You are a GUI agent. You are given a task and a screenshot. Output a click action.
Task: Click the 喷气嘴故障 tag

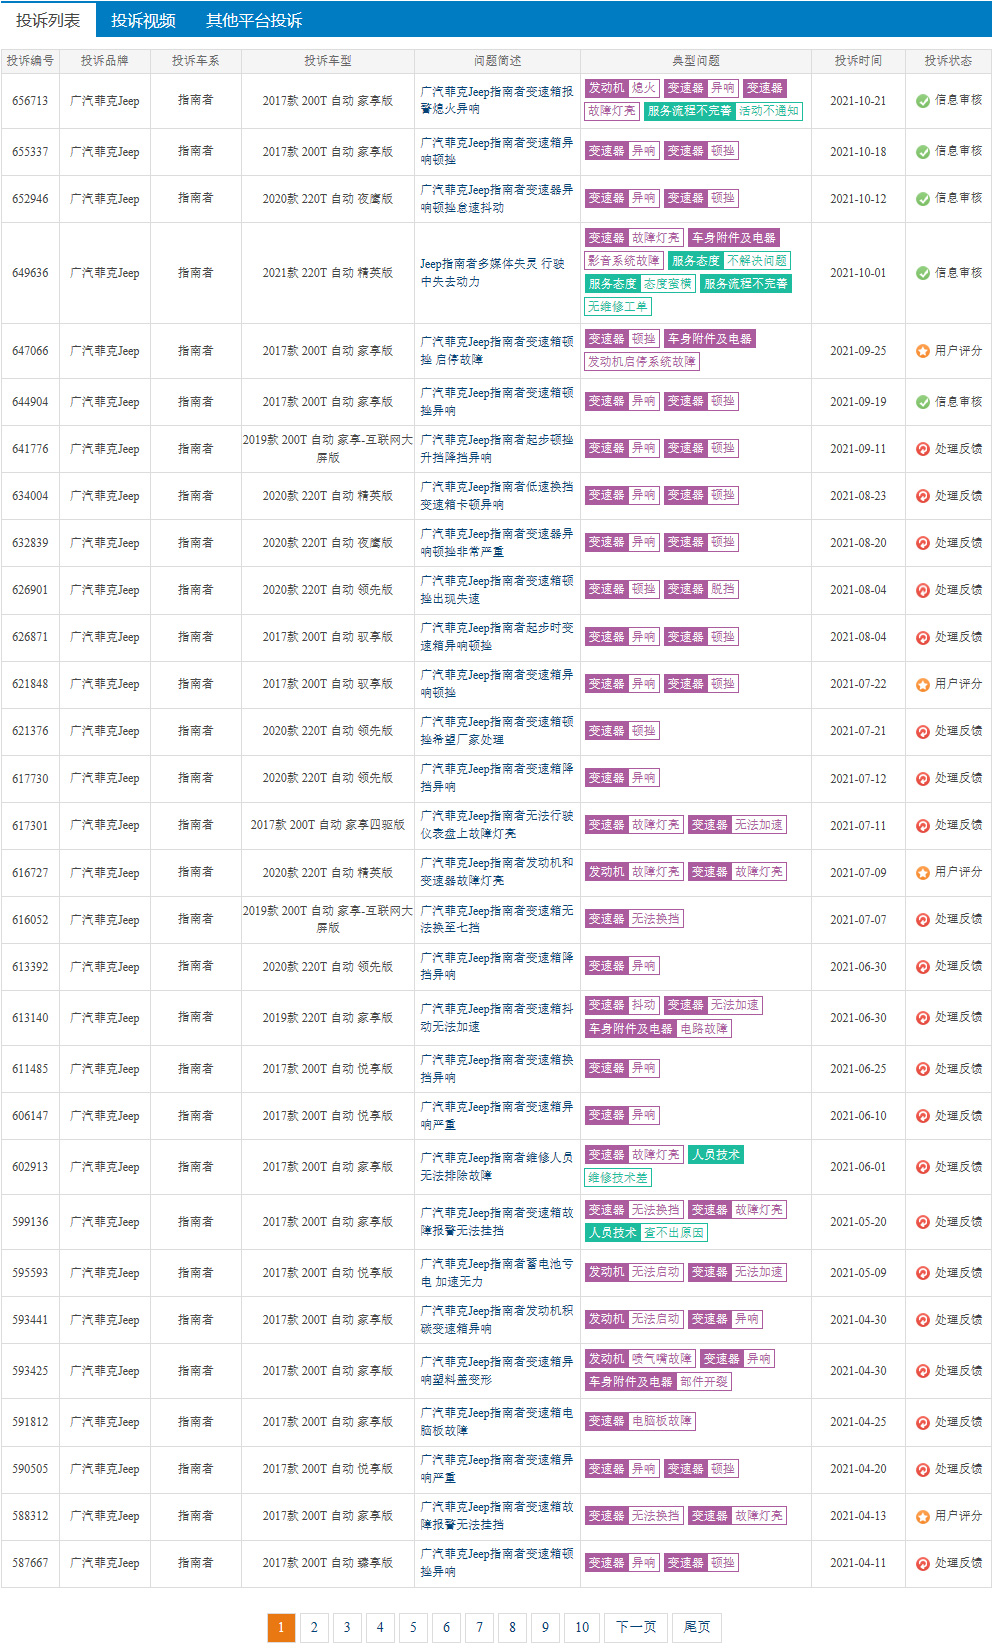click(661, 1359)
